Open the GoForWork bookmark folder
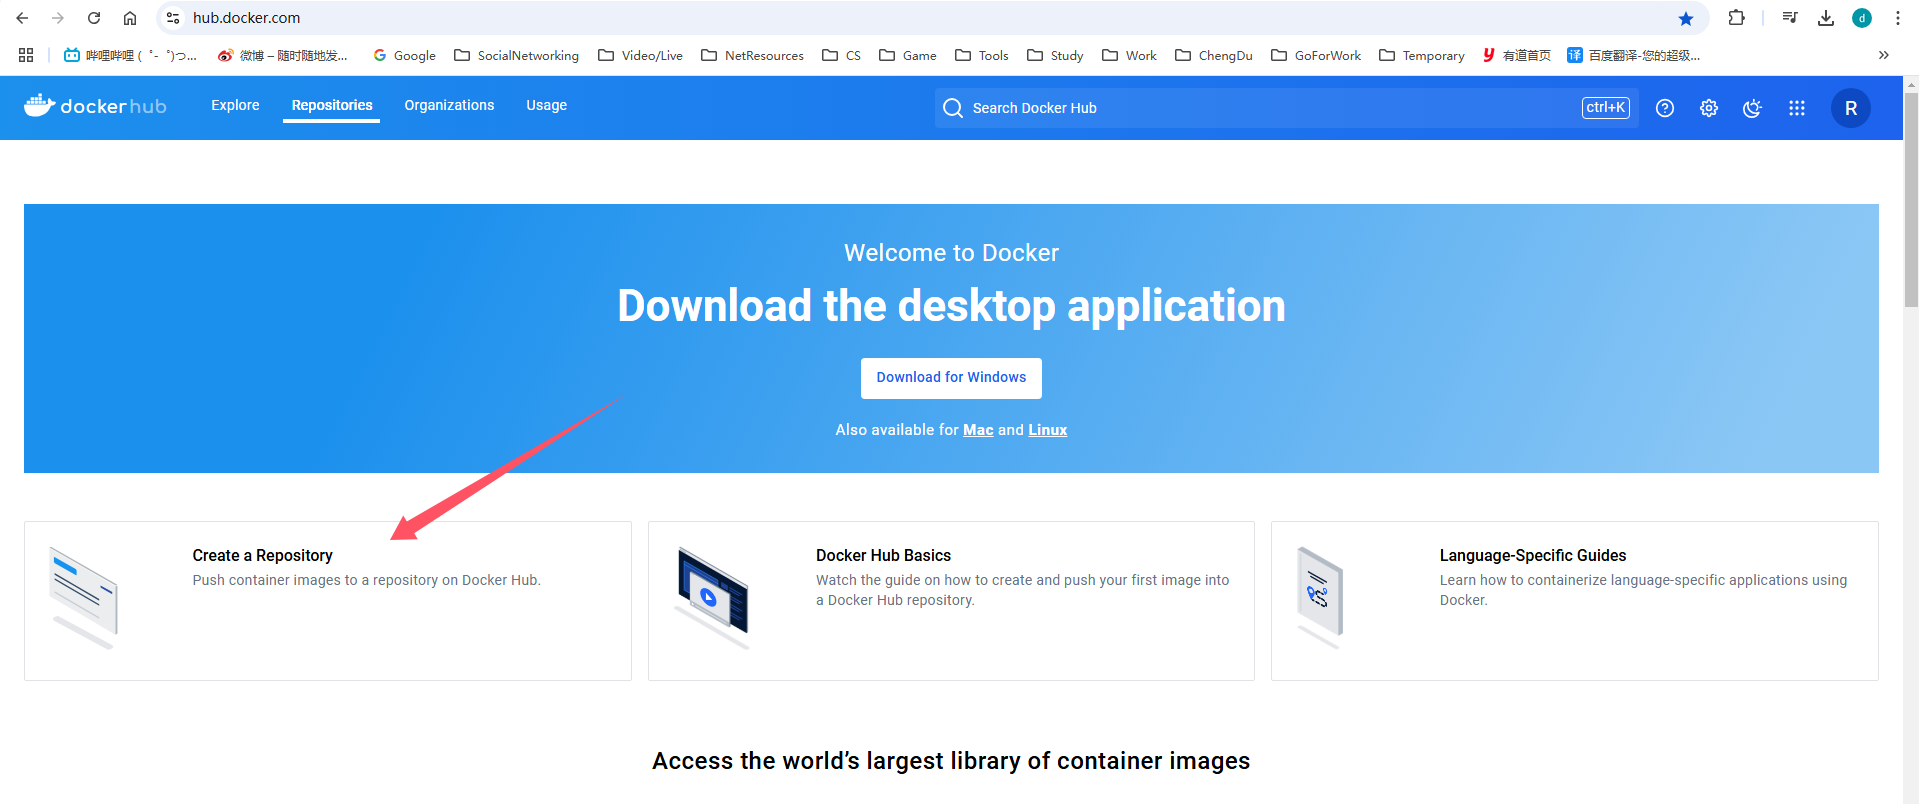1919x804 pixels. [1316, 55]
